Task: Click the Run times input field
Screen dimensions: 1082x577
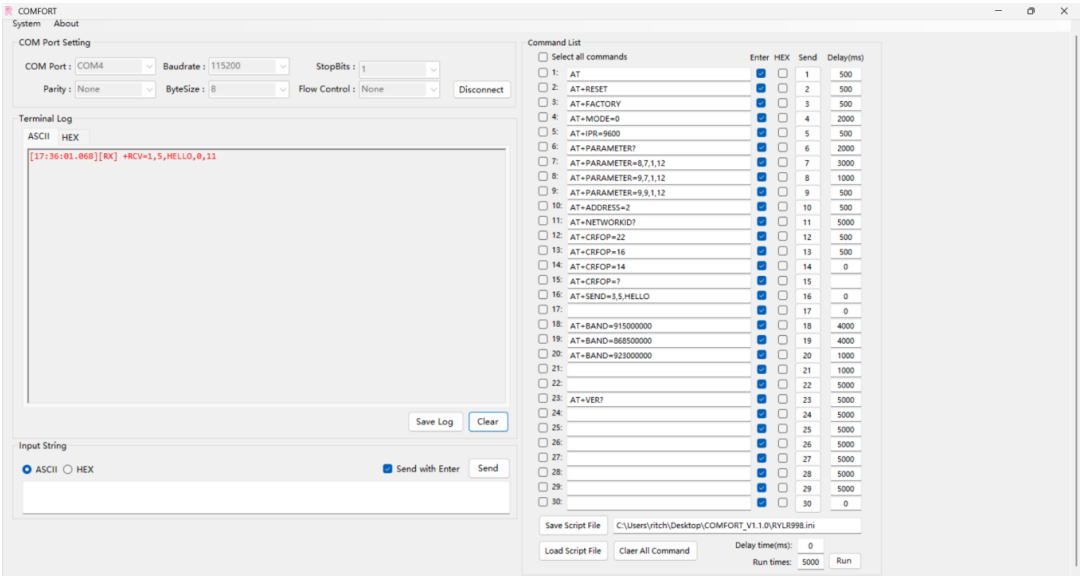Action: coord(810,562)
